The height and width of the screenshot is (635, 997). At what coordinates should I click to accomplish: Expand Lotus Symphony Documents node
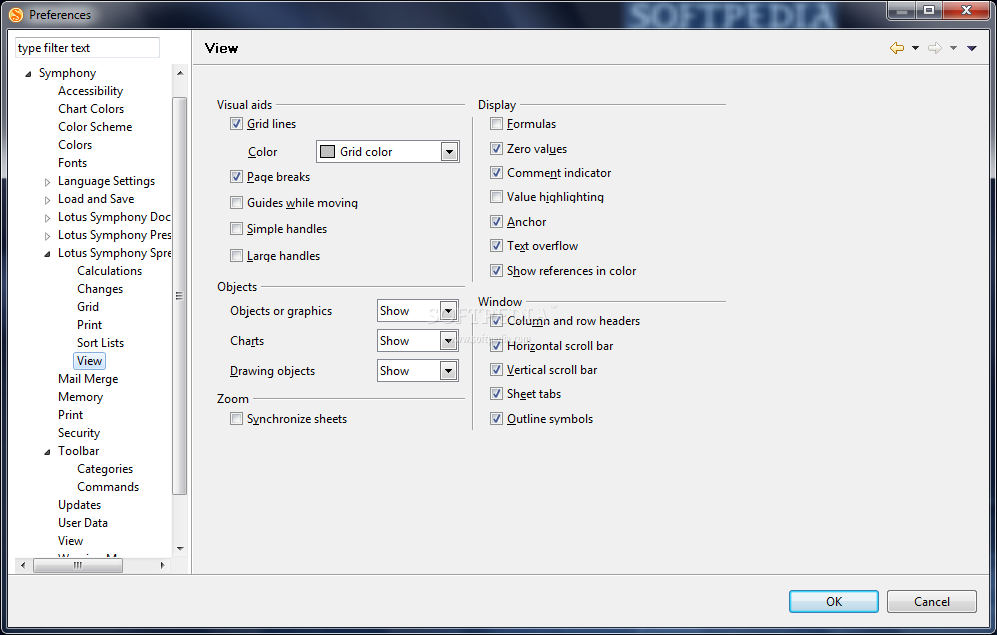tap(47, 218)
